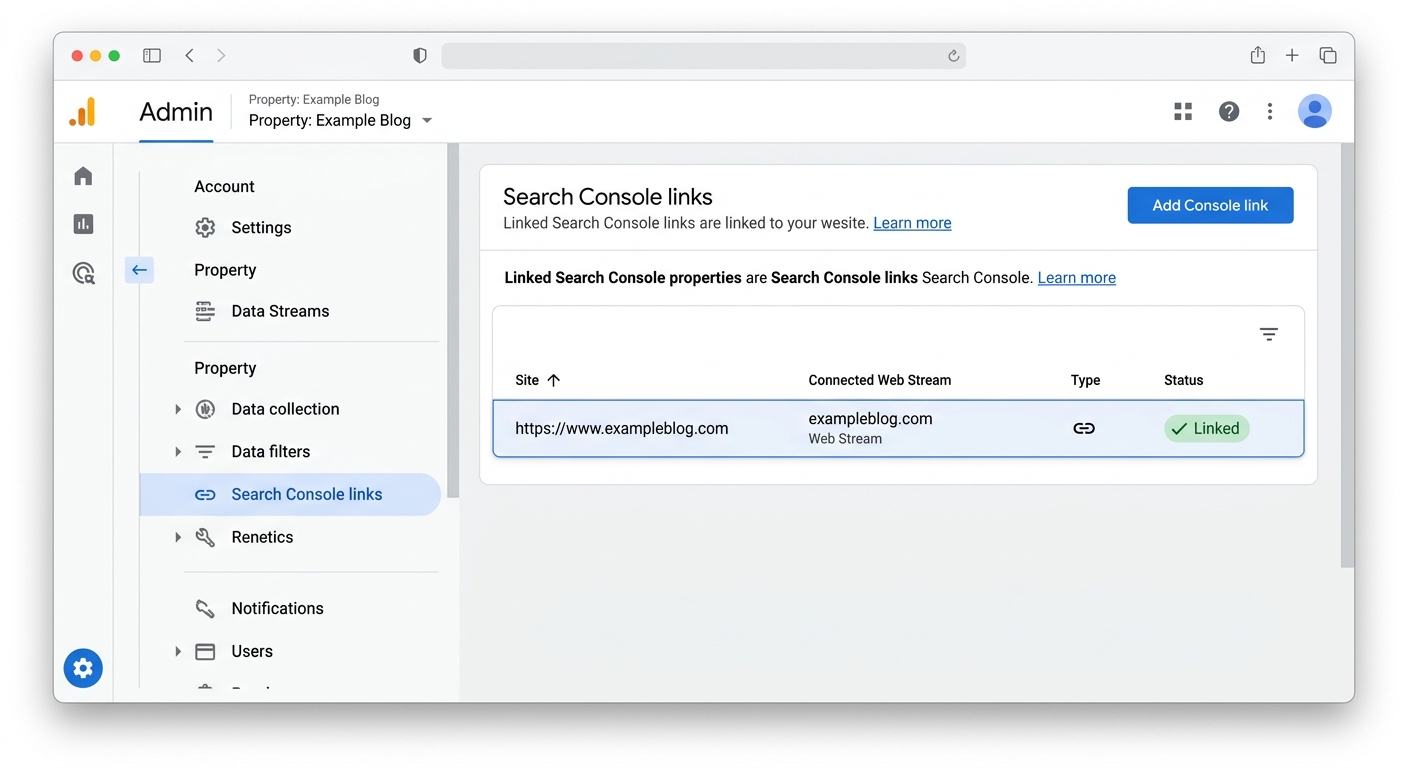
Task: Click the Linked status badge
Action: click(1206, 428)
